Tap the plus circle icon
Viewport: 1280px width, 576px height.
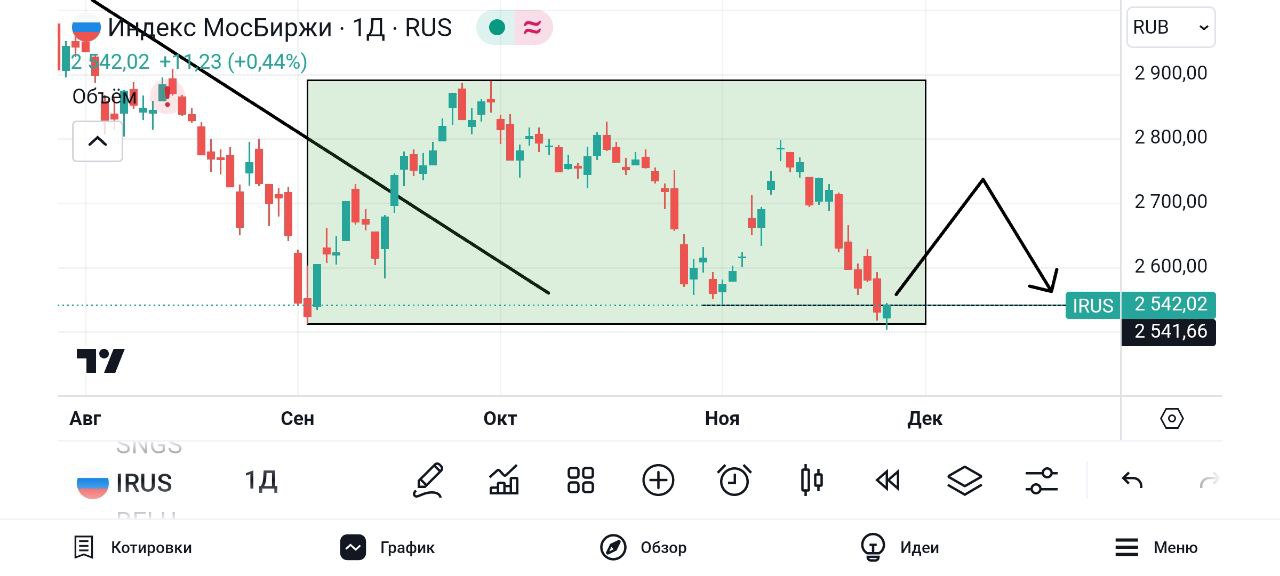(658, 481)
